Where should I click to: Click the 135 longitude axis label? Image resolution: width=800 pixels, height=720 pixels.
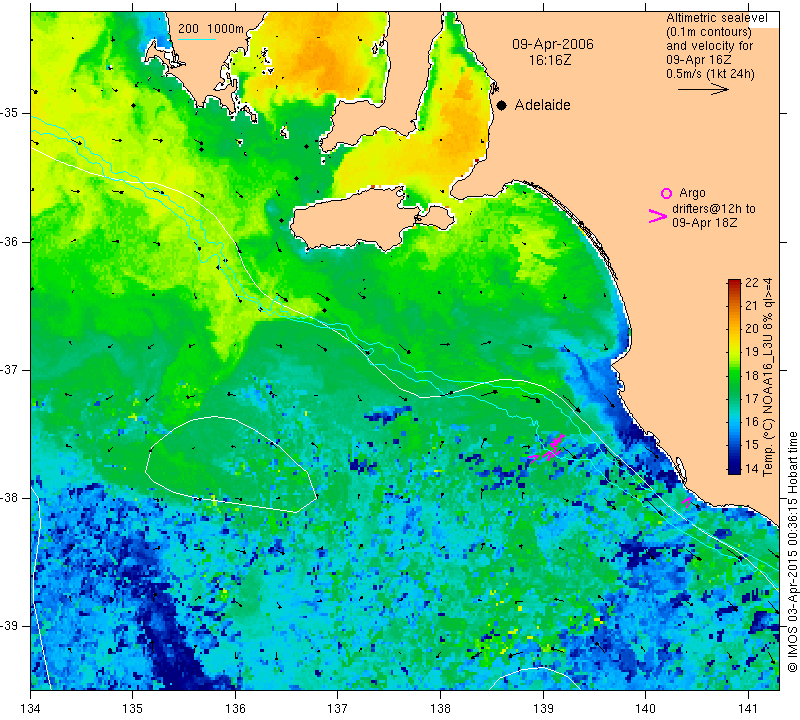click(x=133, y=709)
